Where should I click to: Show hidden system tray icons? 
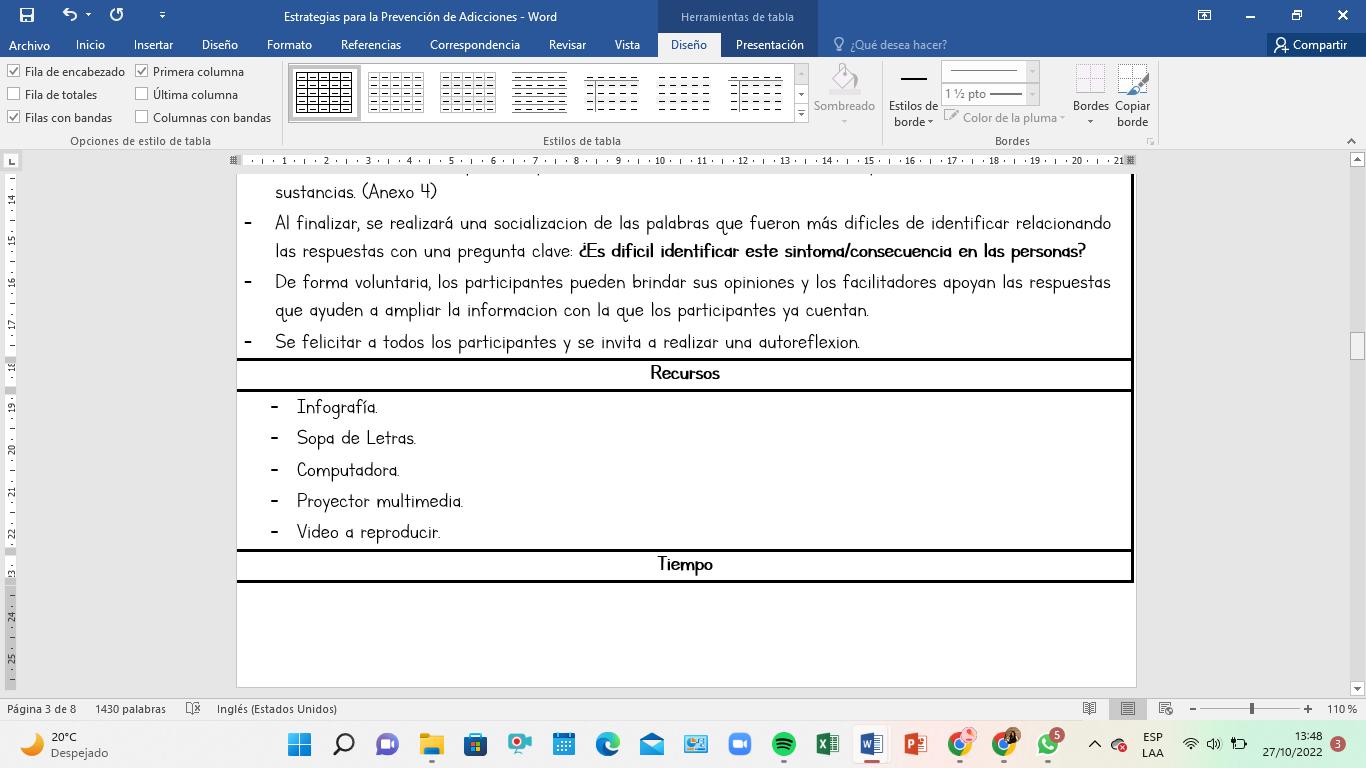(x=1094, y=744)
